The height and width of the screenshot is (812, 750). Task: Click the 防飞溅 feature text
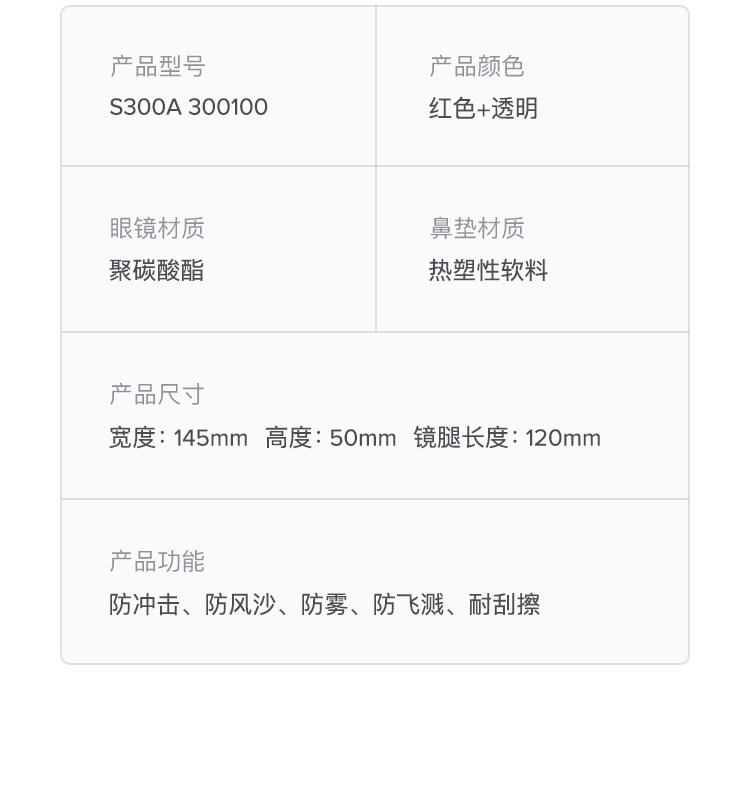pos(409,604)
